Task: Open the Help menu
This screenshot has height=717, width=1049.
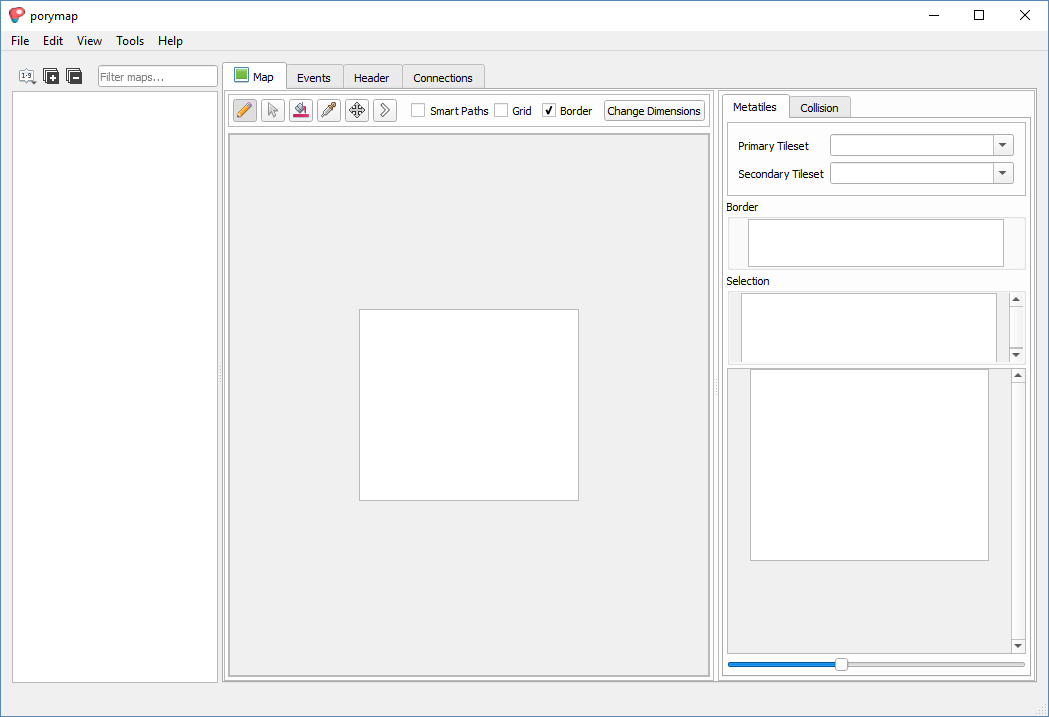Action: pos(170,41)
